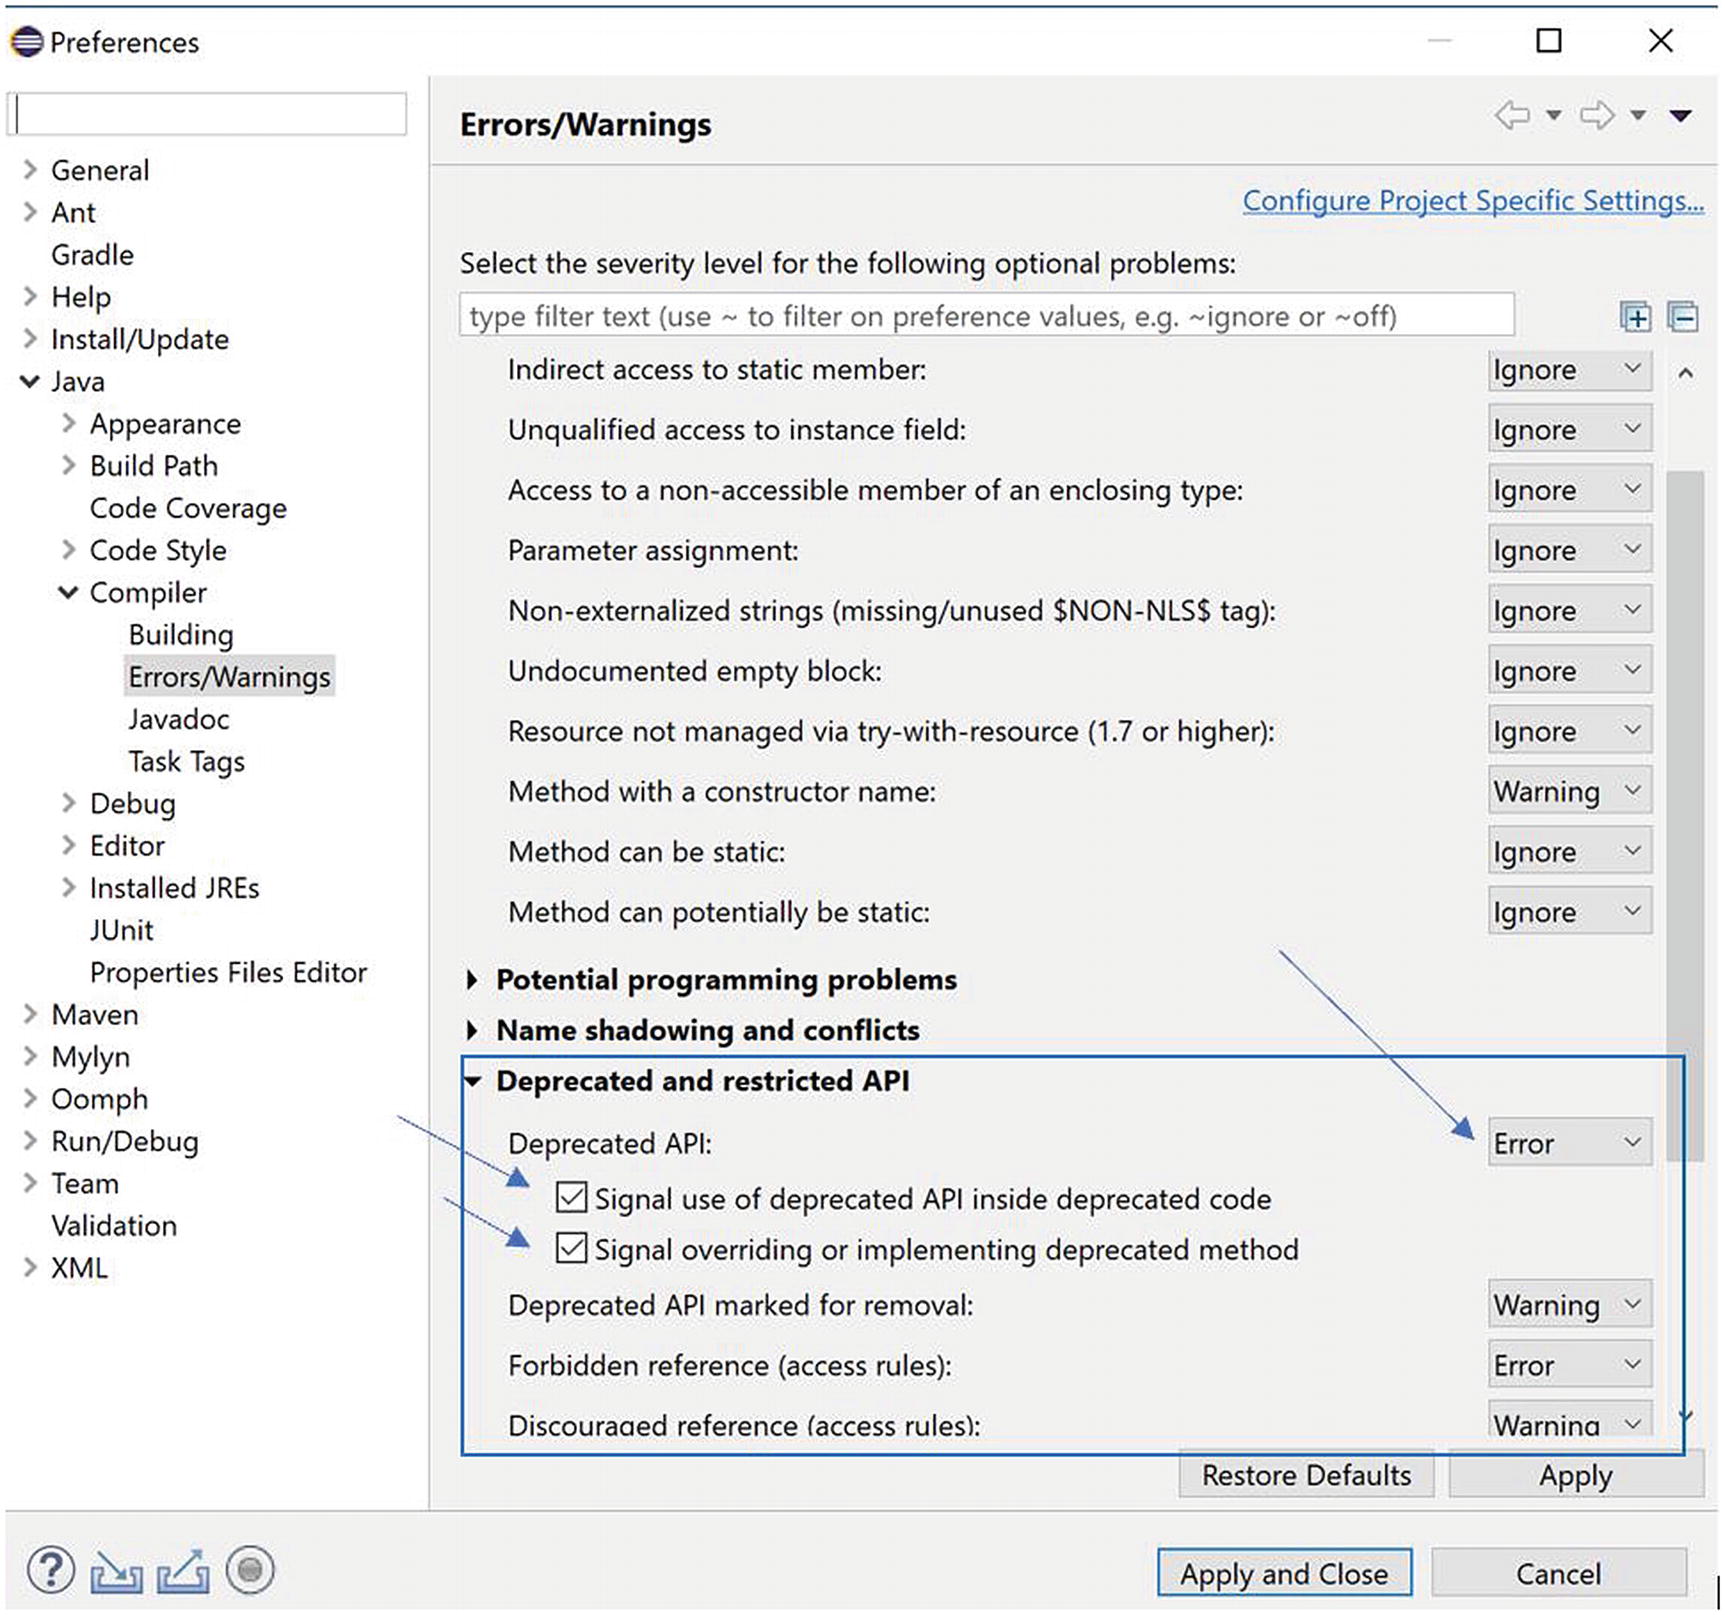Collapse Deprecated and restricted API section
The width and height of the screenshot is (1725, 1615).
click(x=473, y=1081)
